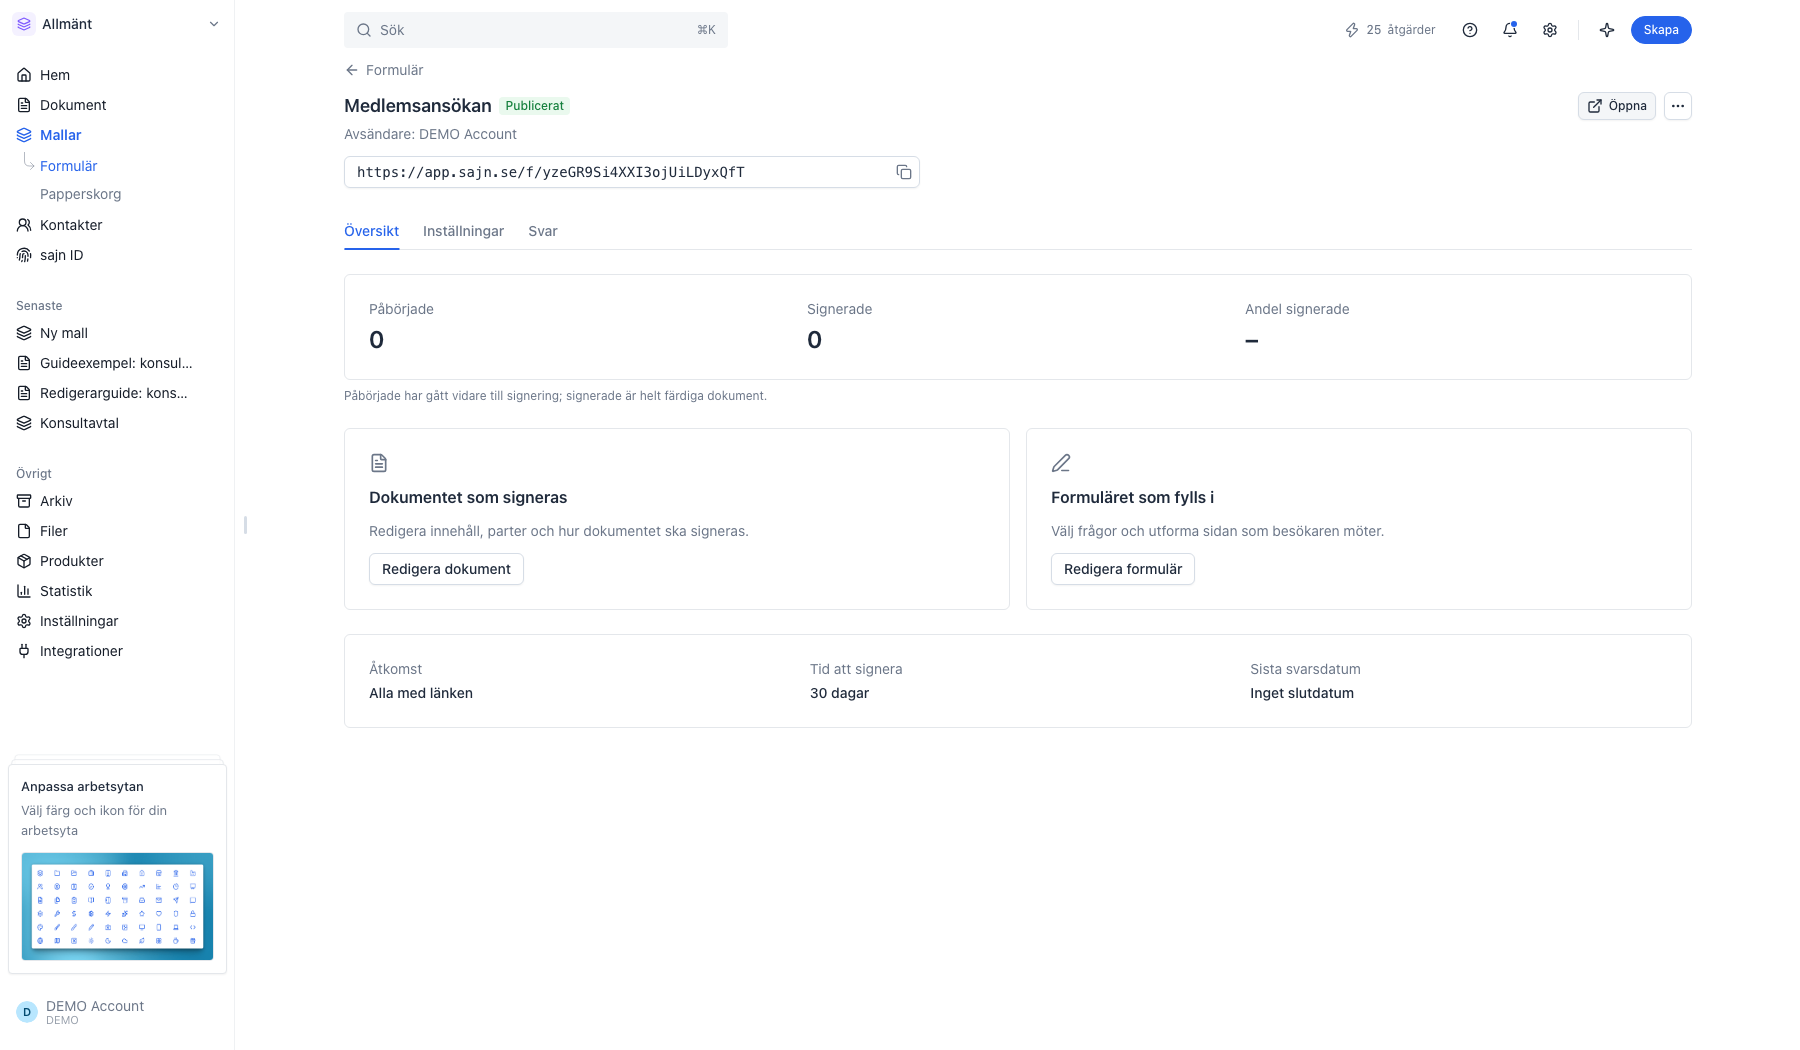
Task: Expand the Allmänt workspace dropdown
Action: pyautogui.click(x=117, y=24)
